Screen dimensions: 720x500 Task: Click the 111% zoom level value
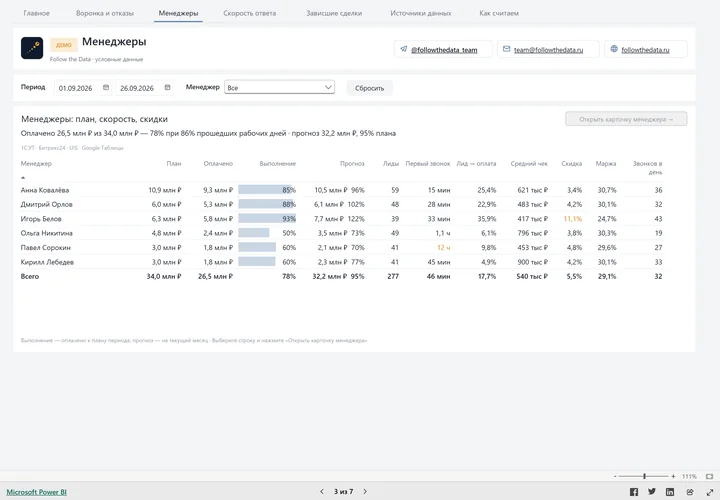coord(689,477)
